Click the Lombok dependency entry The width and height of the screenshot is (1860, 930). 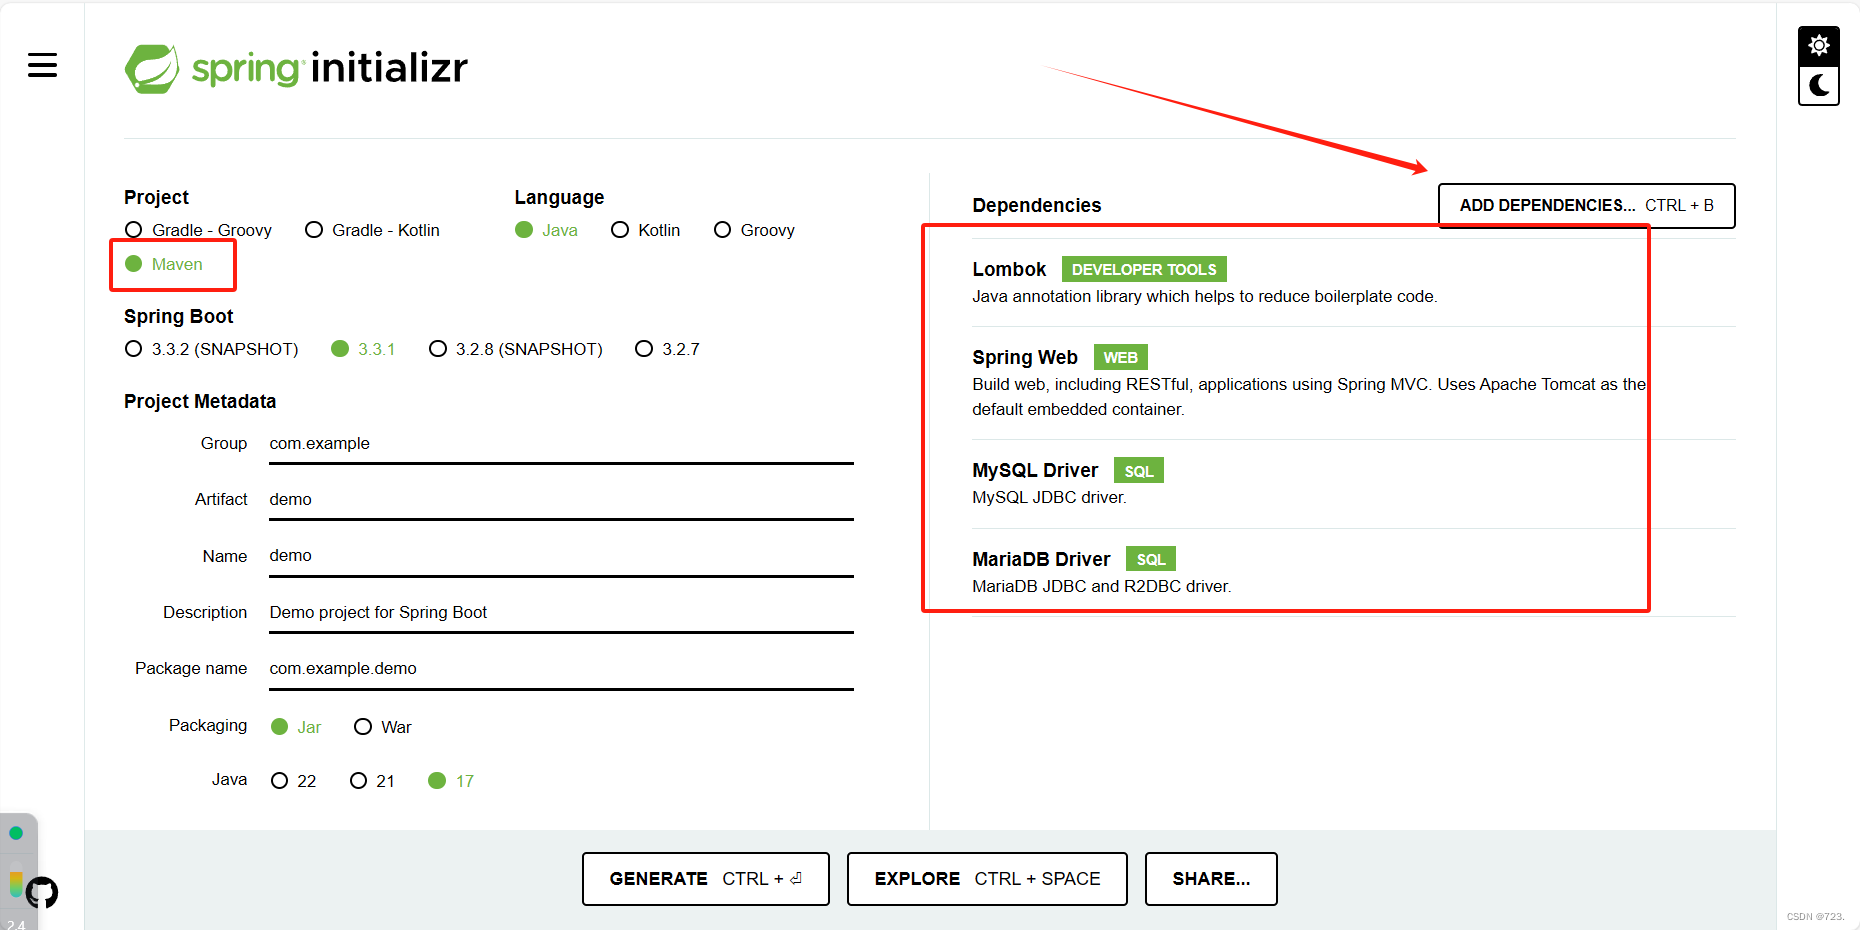1353,282
